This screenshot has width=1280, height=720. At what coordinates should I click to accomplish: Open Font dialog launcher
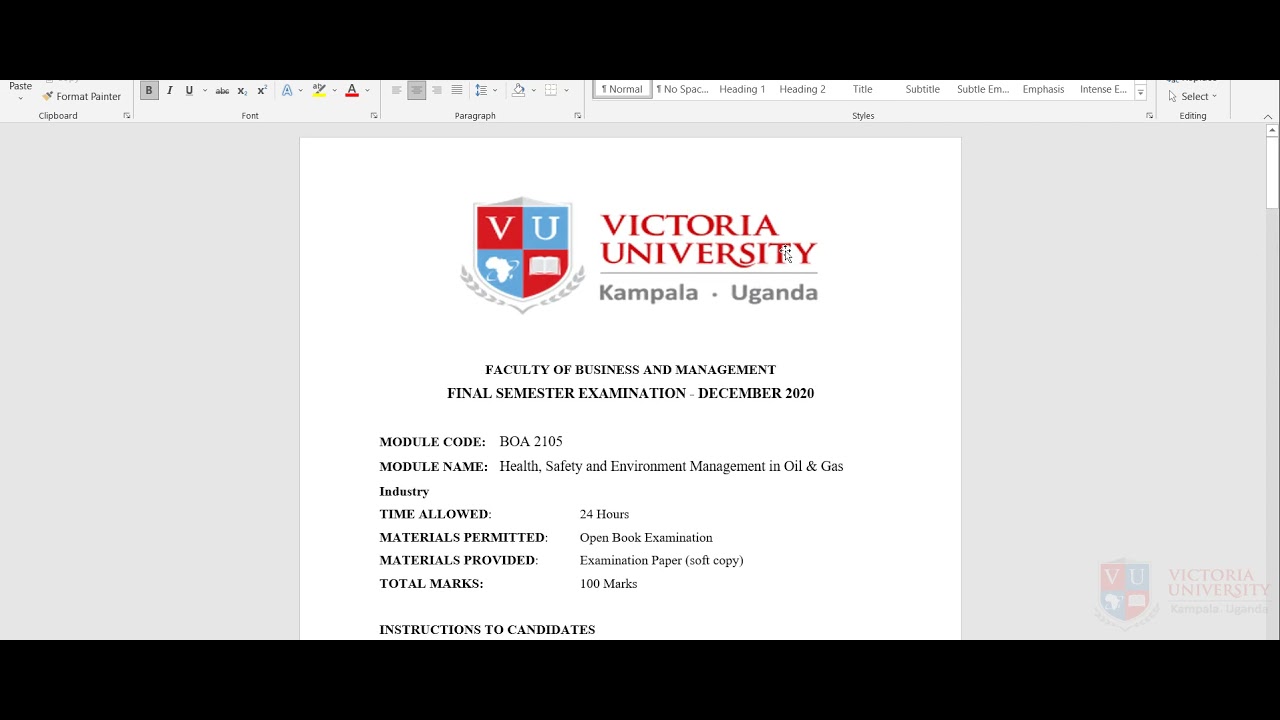click(x=374, y=116)
